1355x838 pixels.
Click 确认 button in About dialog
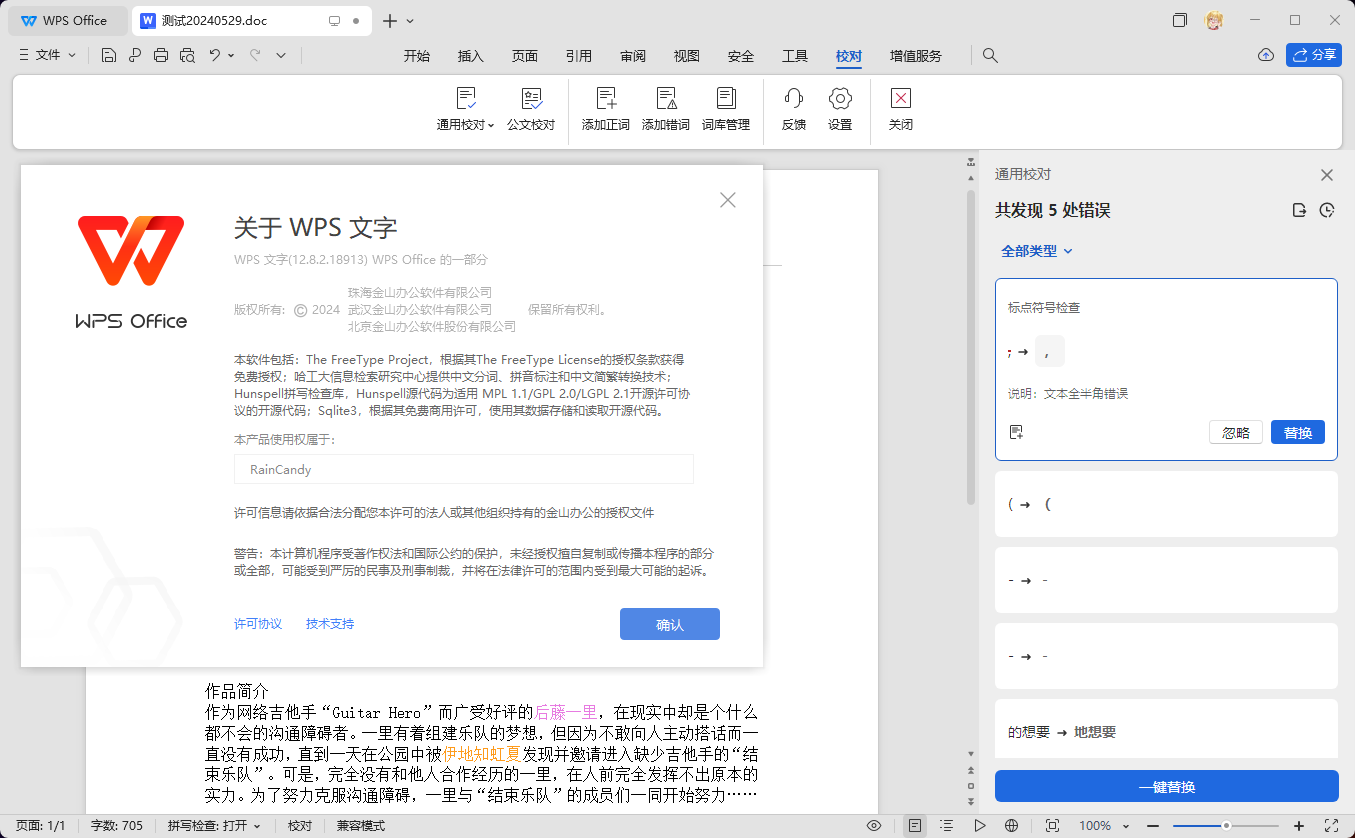coord(670,624)
